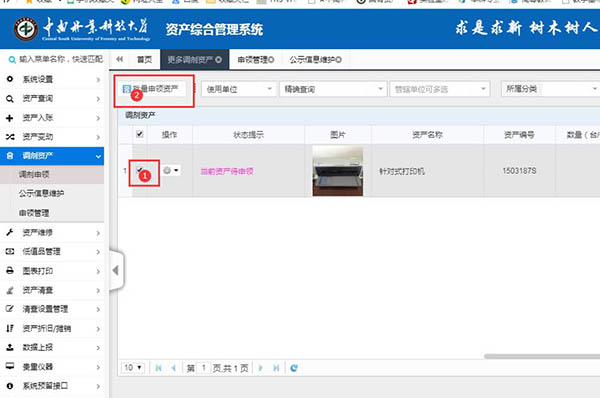Uncheck the checkbox for row 1 (针对式打印机)
Image resolution: width=600 pixels, height=398 pixels.
click(x=139, y=170)
